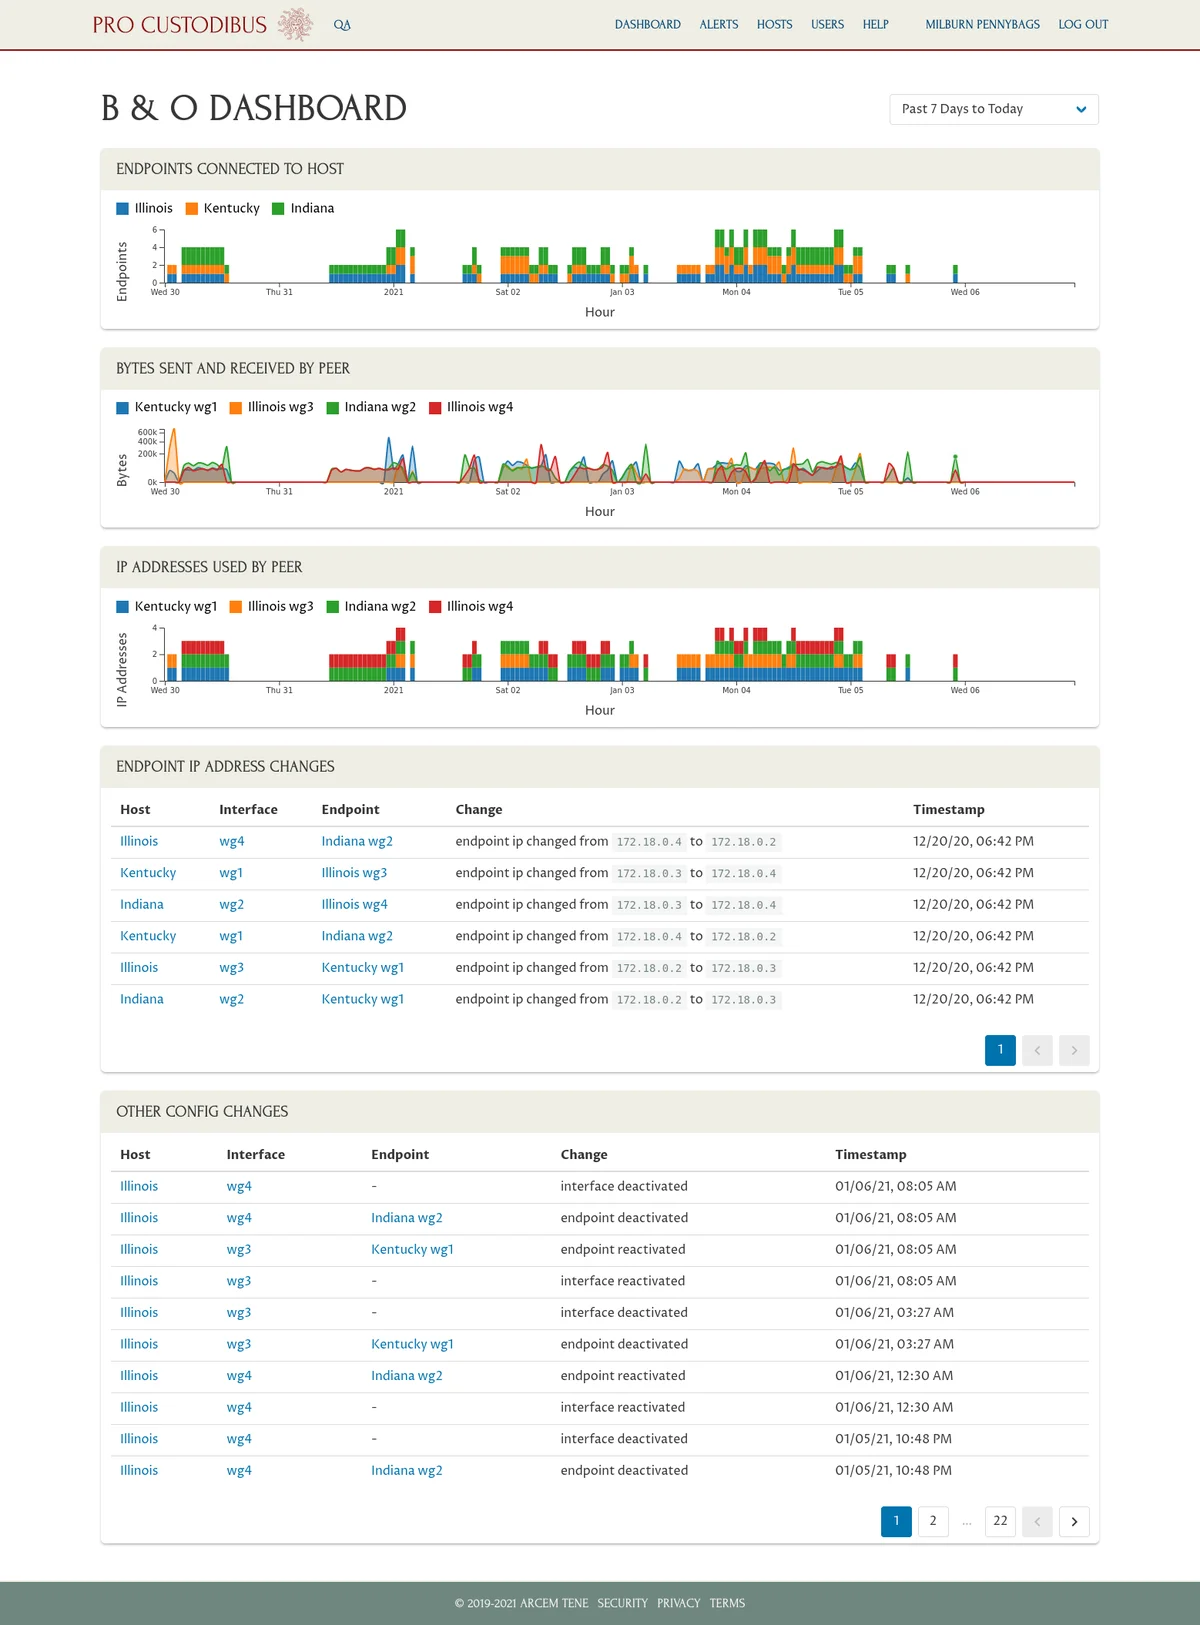Click the QA organization link in the header
This screenshot has height=1625, width=1200.
point(342,25)
